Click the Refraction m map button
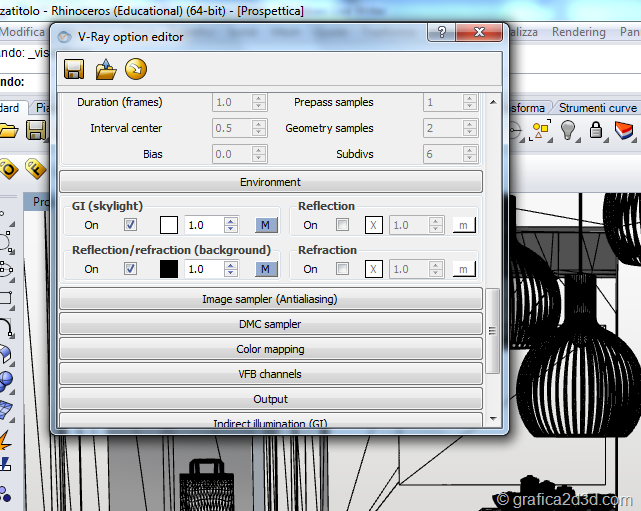This screenshot has height=511, width=641. click(x=464, y=269)
